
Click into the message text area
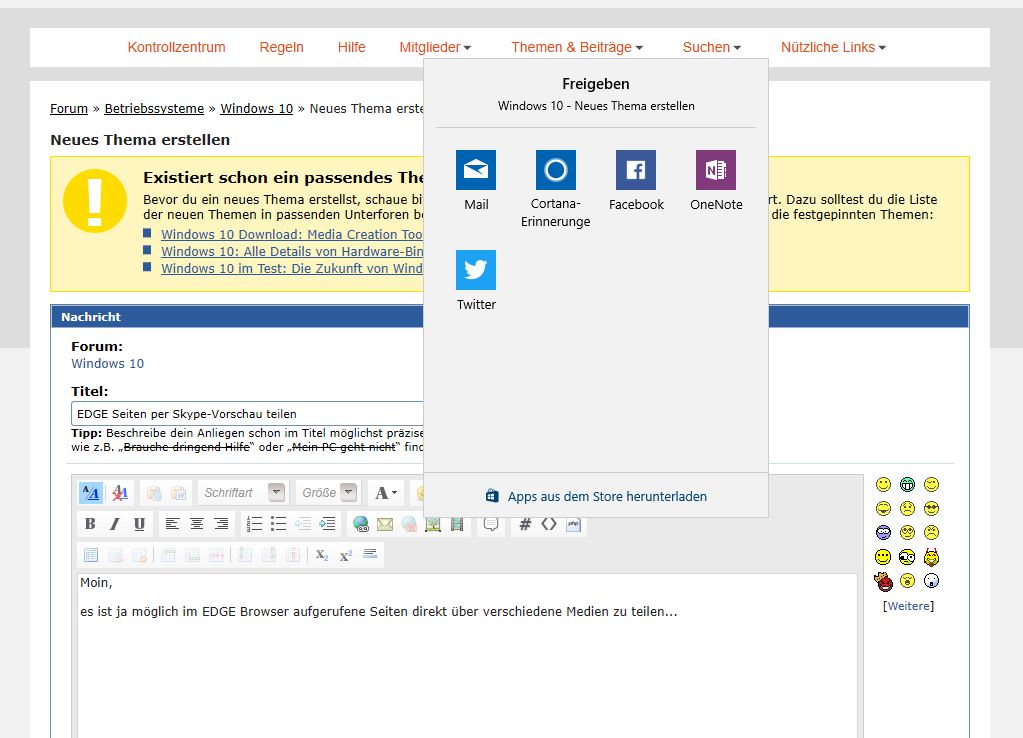467,656
